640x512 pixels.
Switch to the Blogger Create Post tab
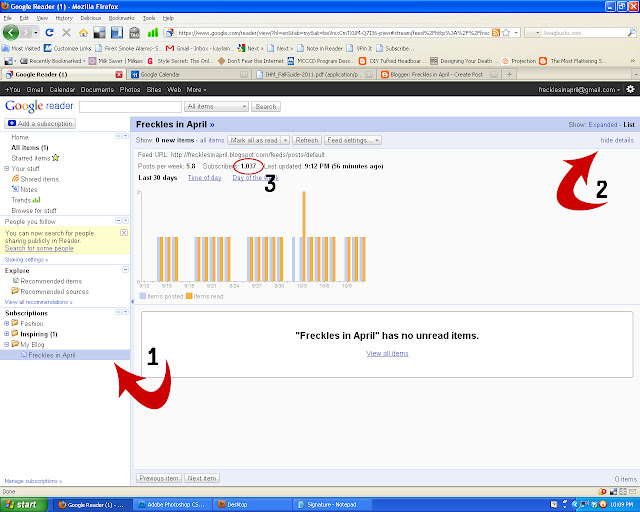click(439, 74)
